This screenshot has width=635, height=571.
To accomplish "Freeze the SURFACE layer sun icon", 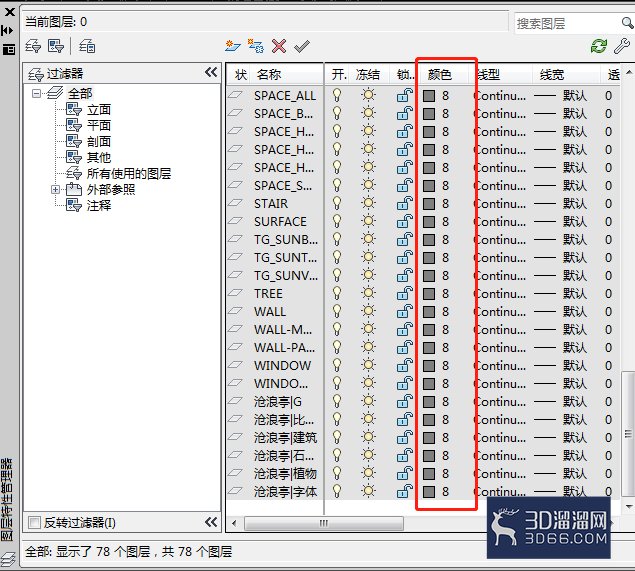I will pos(368,222).
